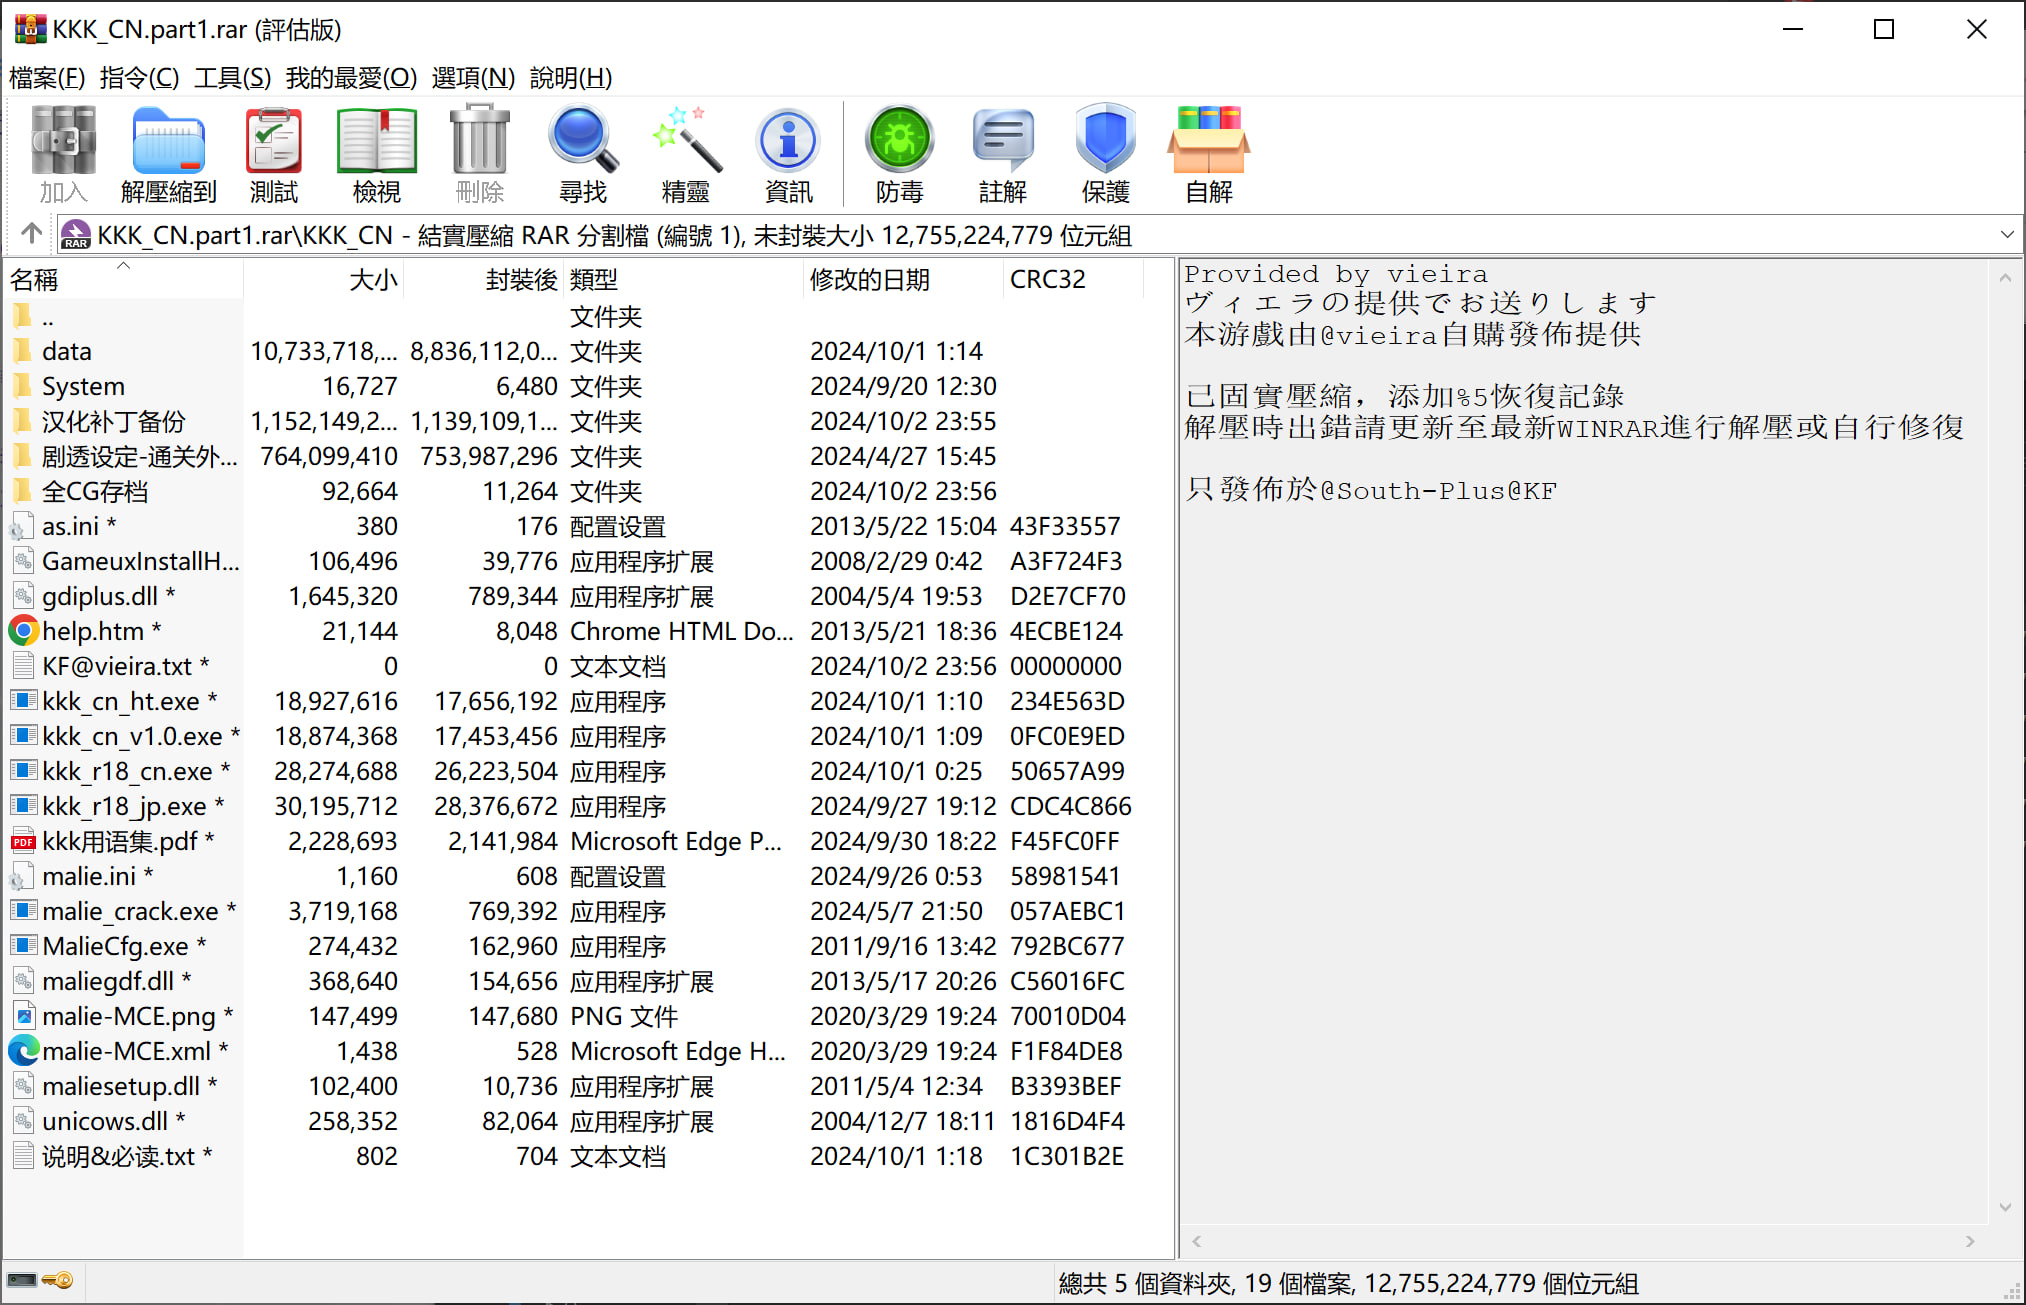Viewport: 2026px width, 1305px height.
Task: Open the View file toolbar icon
Action: pos(376,153)
